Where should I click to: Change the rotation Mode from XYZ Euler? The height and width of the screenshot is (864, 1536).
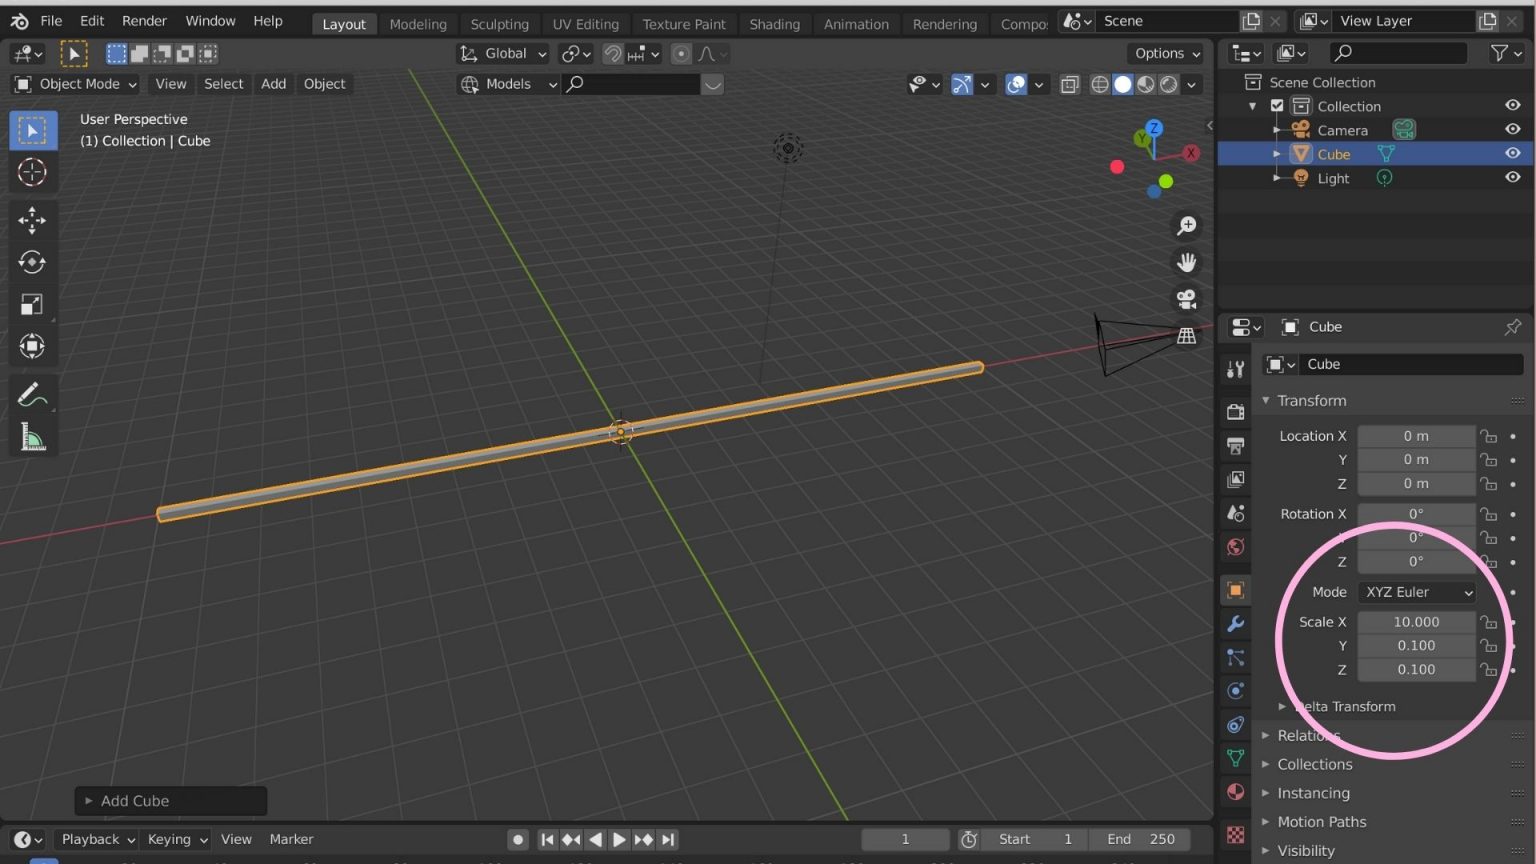coord(1416,591)
